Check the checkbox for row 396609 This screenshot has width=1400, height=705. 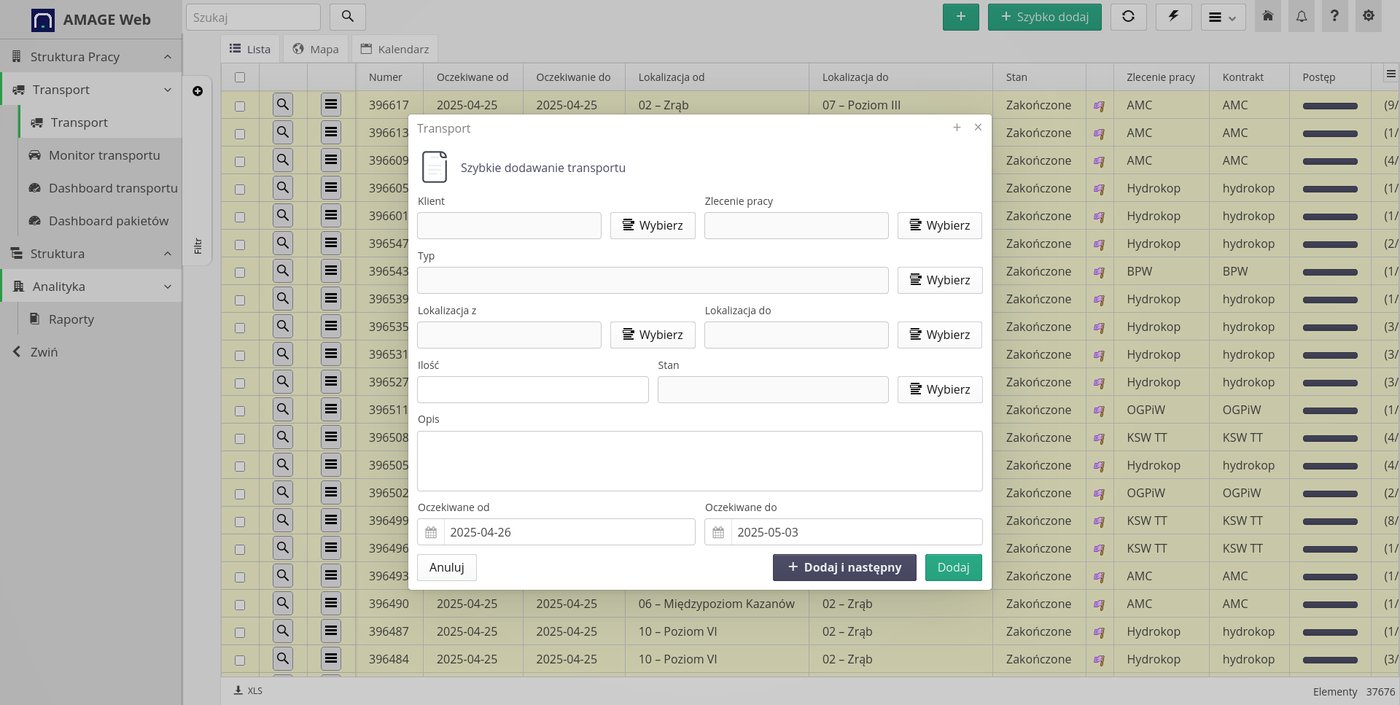(x=240, y=161)
